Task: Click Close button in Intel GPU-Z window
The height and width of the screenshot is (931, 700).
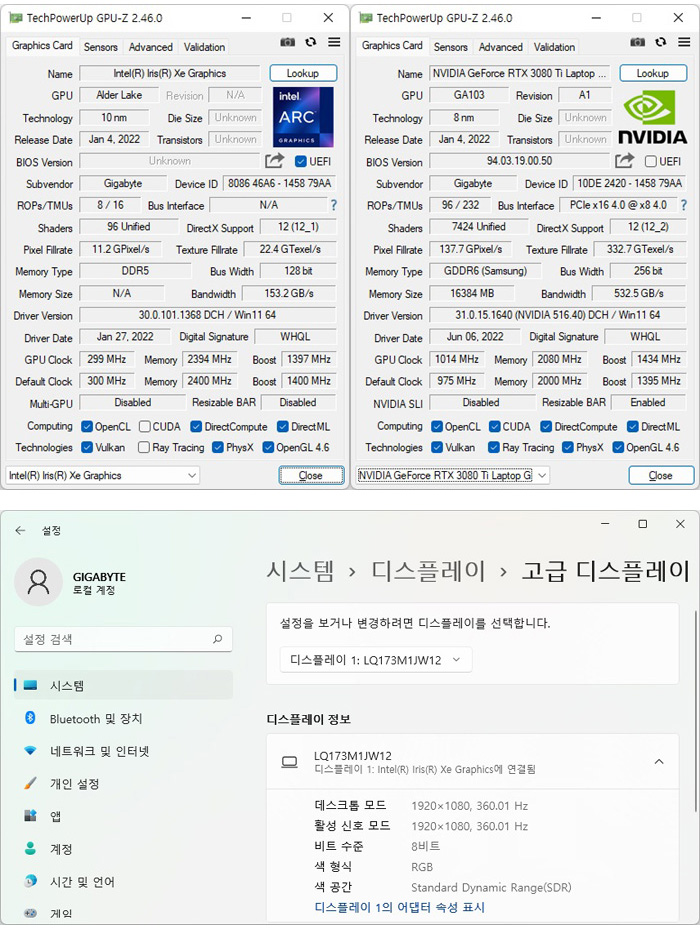Action: coord(311,475)
